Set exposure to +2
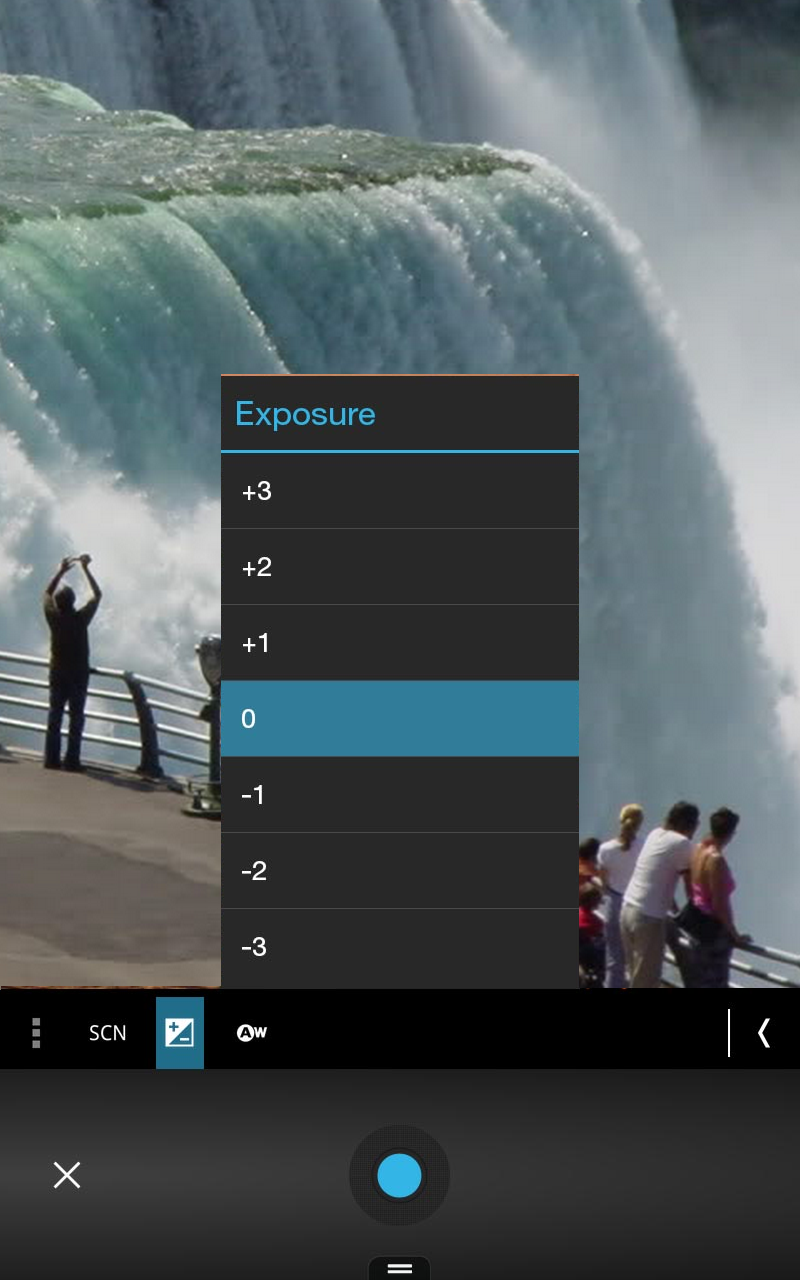Viewport: 800px width, 1280px height. pyautogui.click(x=399, y=566)
